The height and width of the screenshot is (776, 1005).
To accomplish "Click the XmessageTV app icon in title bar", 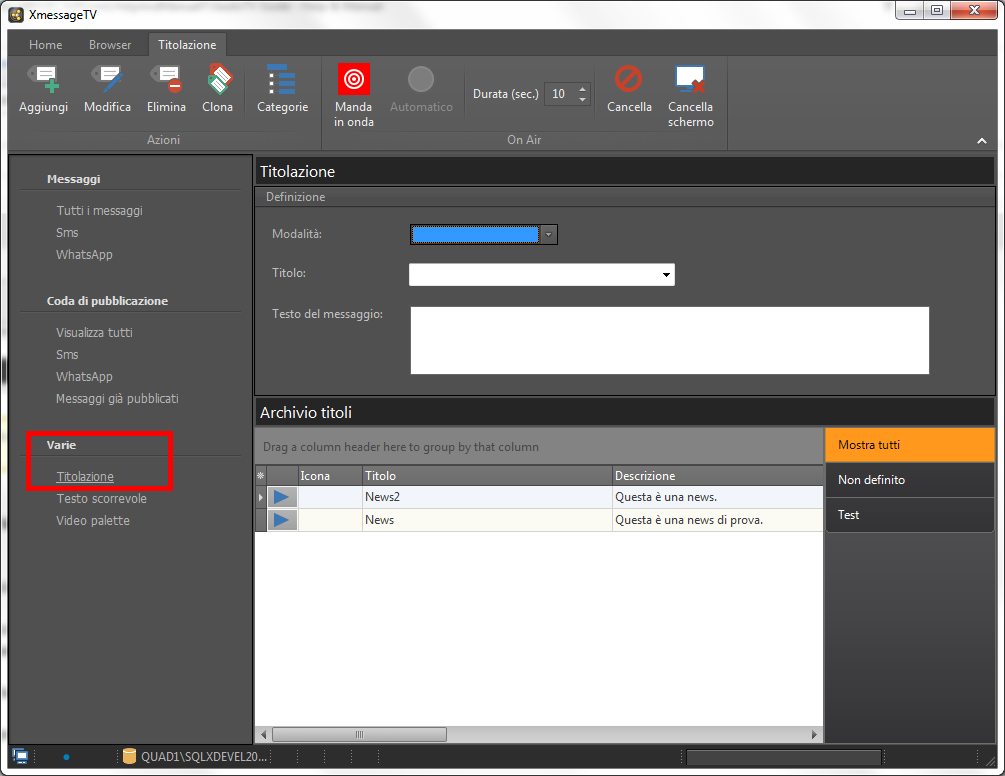I will [x=17, y=14].
